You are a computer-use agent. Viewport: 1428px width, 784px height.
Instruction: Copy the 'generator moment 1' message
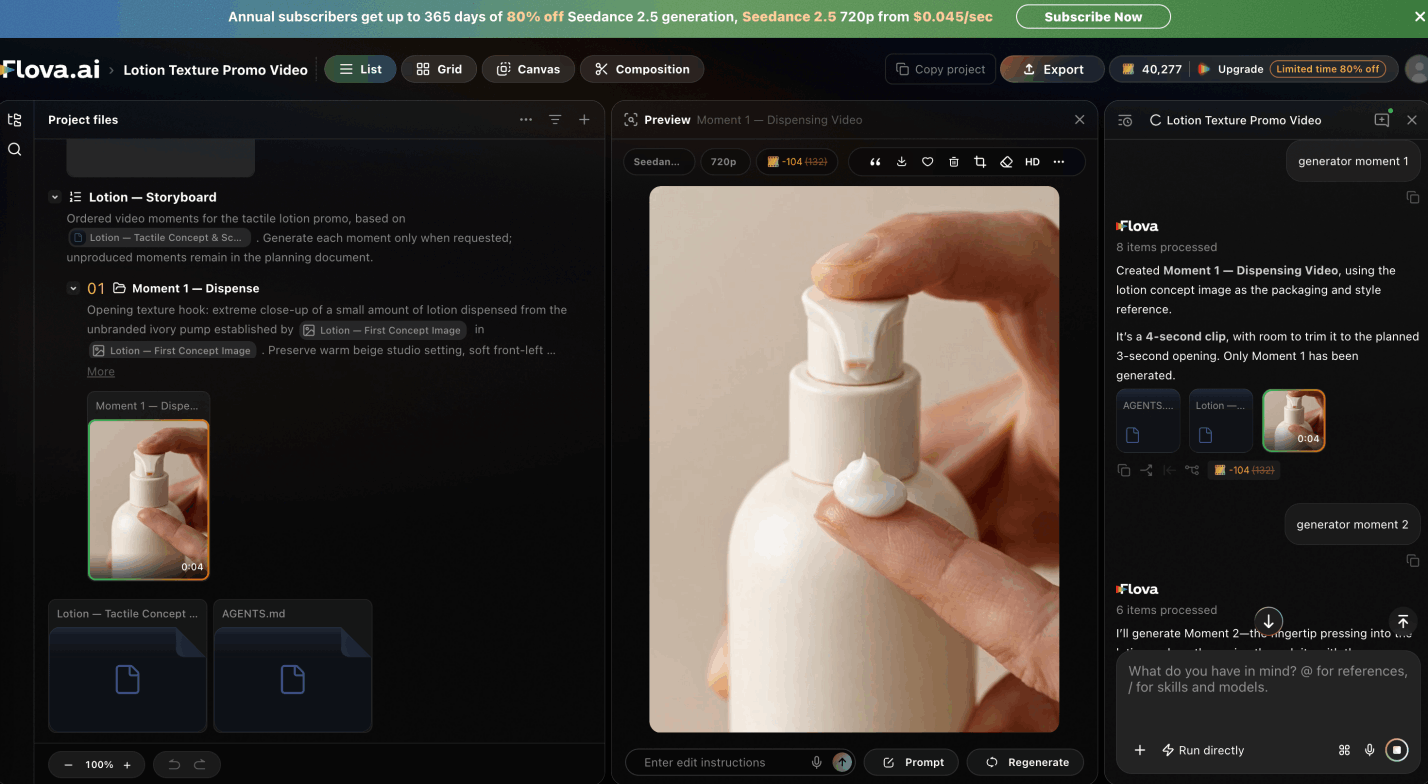pos(1412,197)
